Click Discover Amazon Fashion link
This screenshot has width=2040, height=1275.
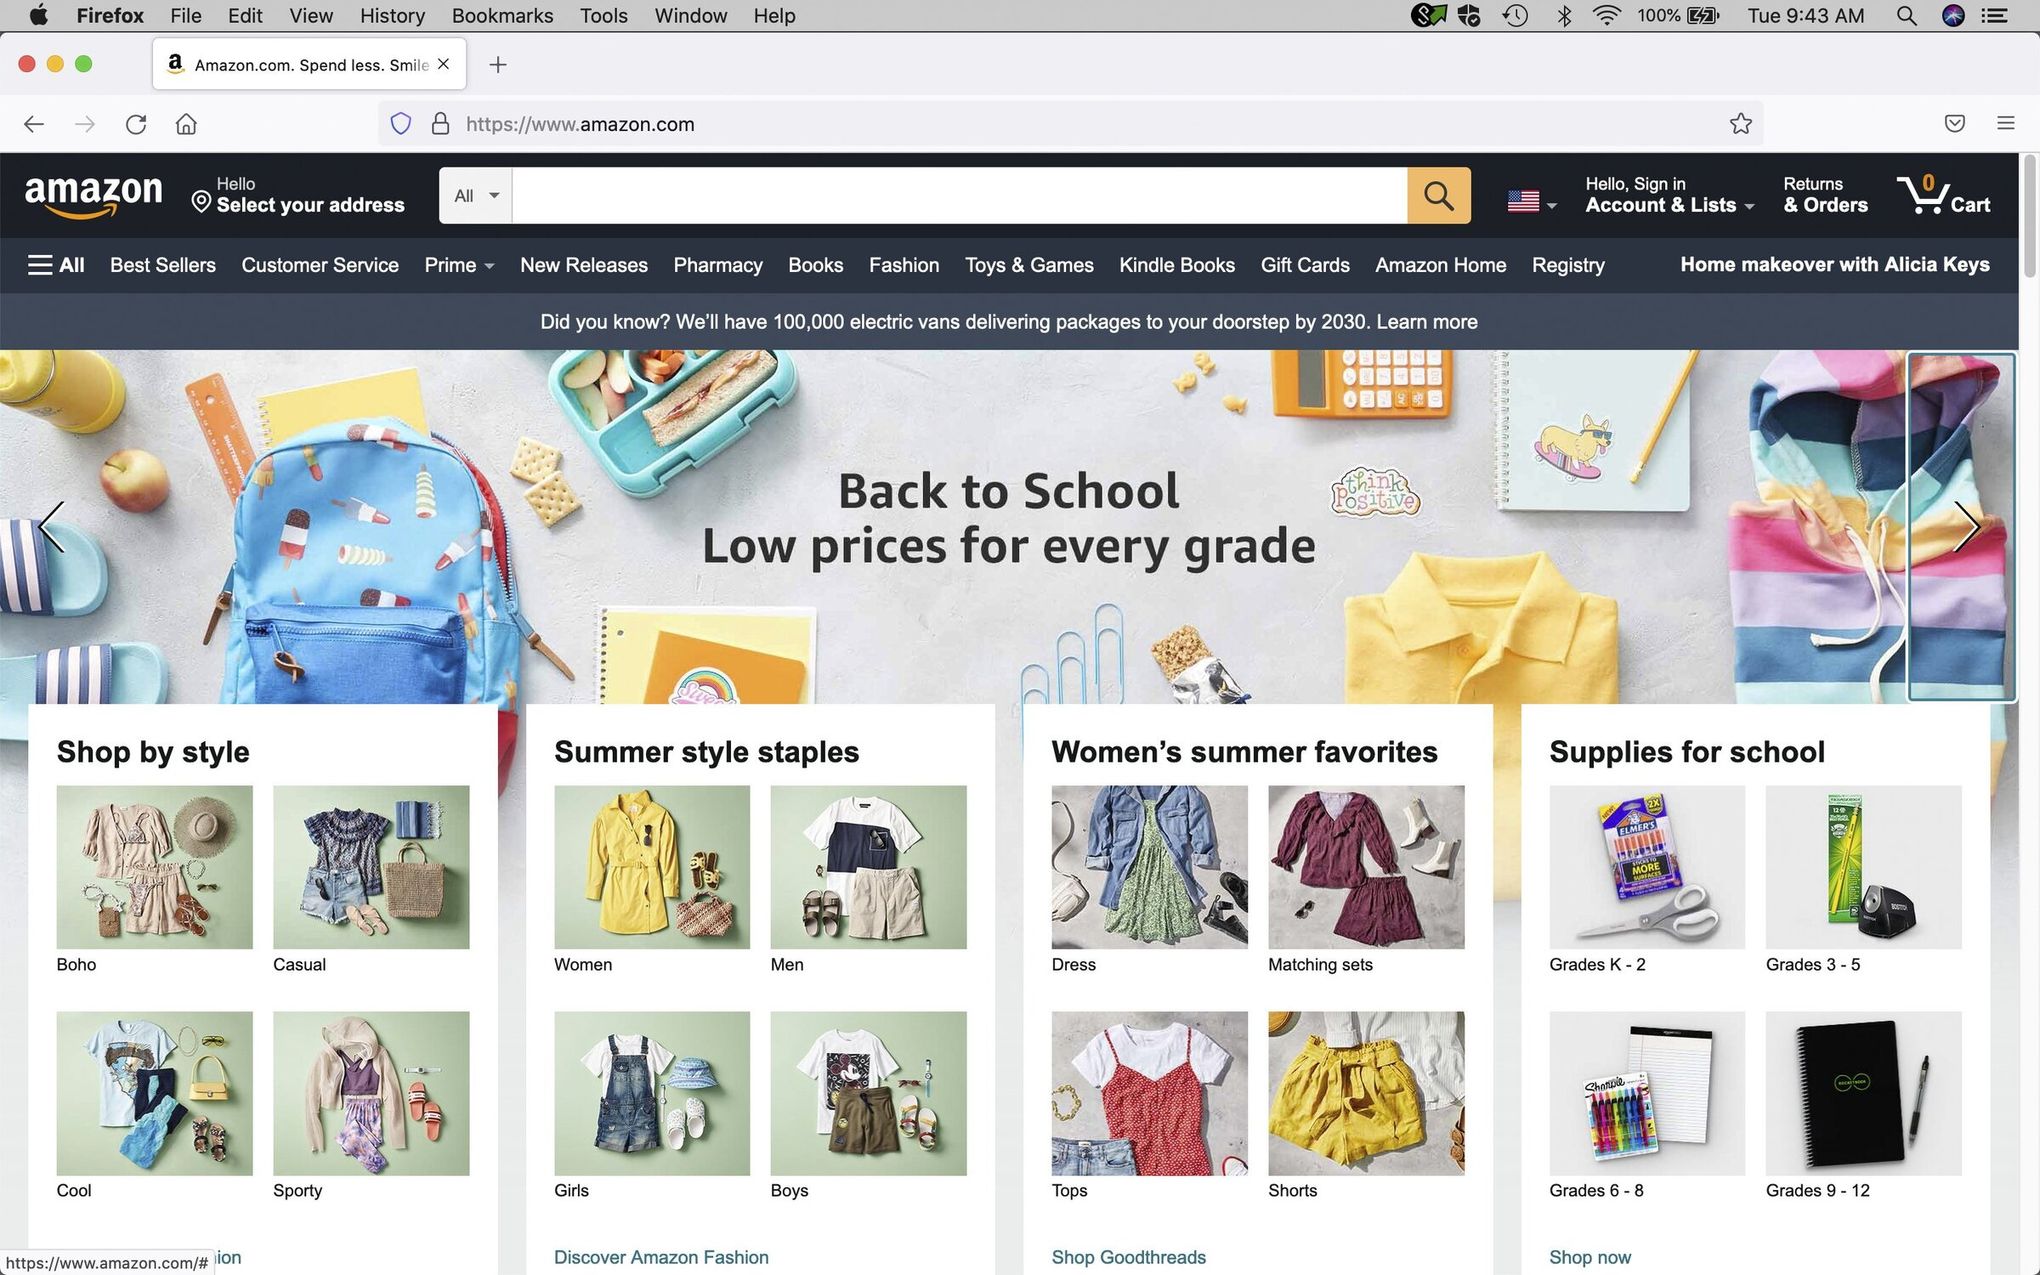(x=661, y=1256)
